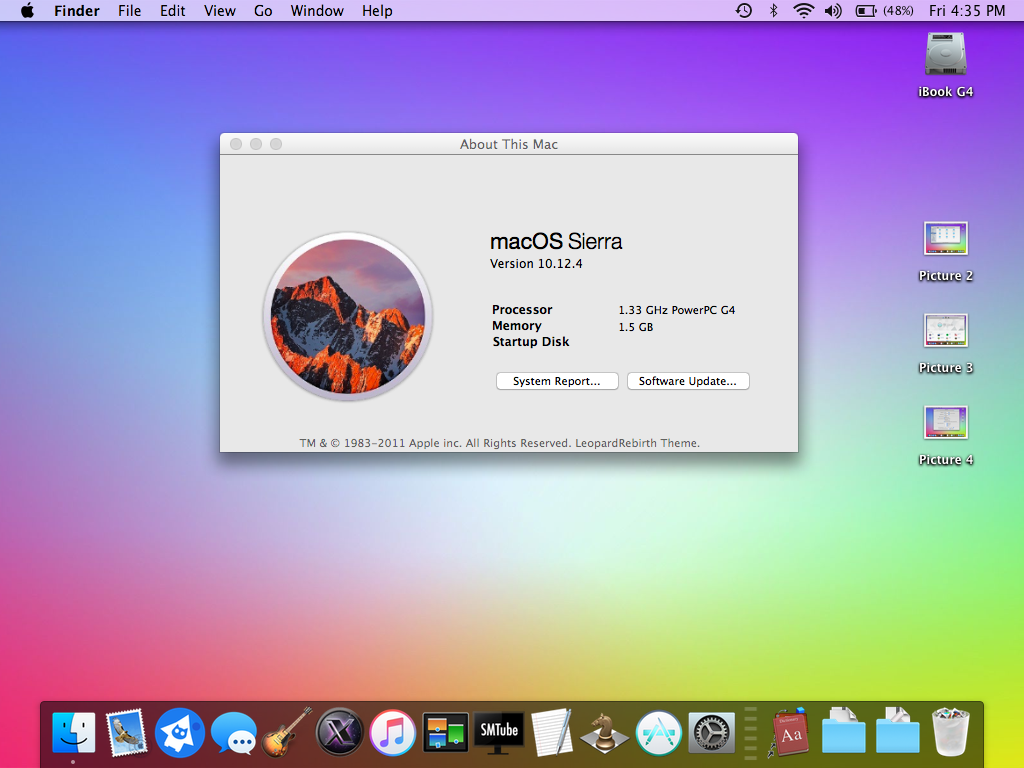
Task: Open System Preferences gear icon
Action: pos(712,733)
